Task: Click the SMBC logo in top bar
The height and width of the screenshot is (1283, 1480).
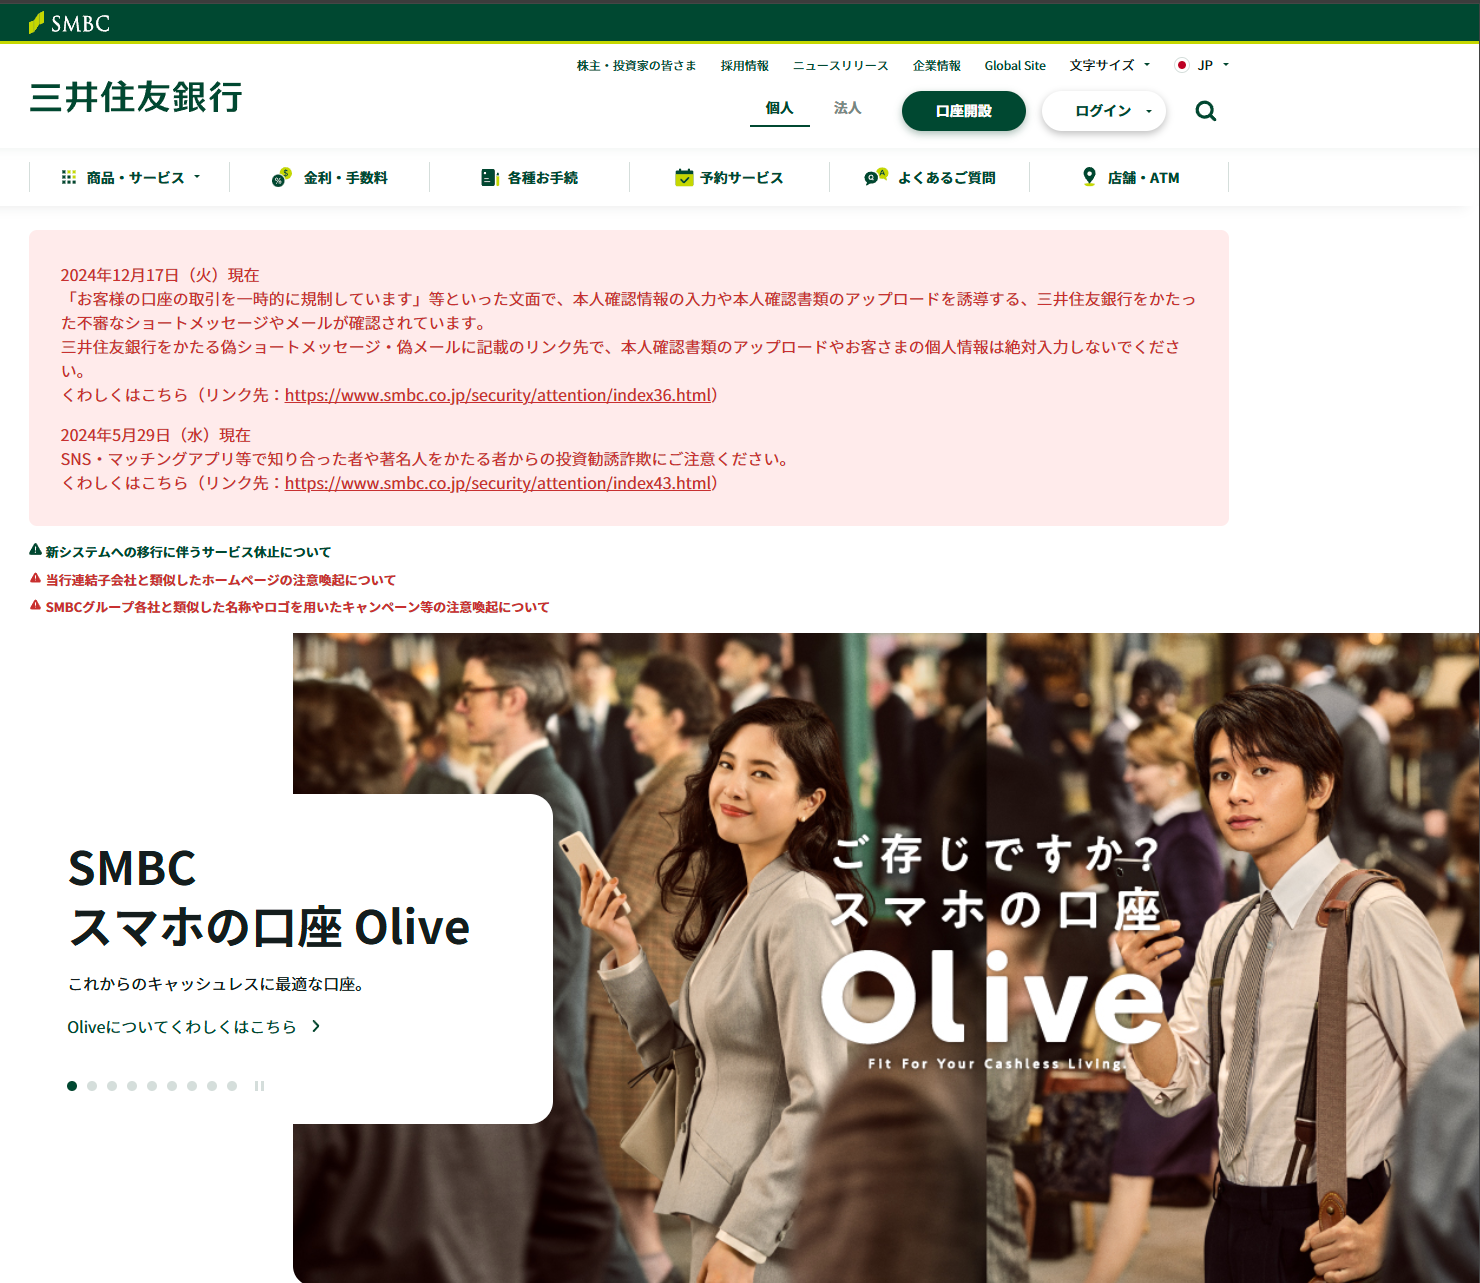Action: pos(69,23)
